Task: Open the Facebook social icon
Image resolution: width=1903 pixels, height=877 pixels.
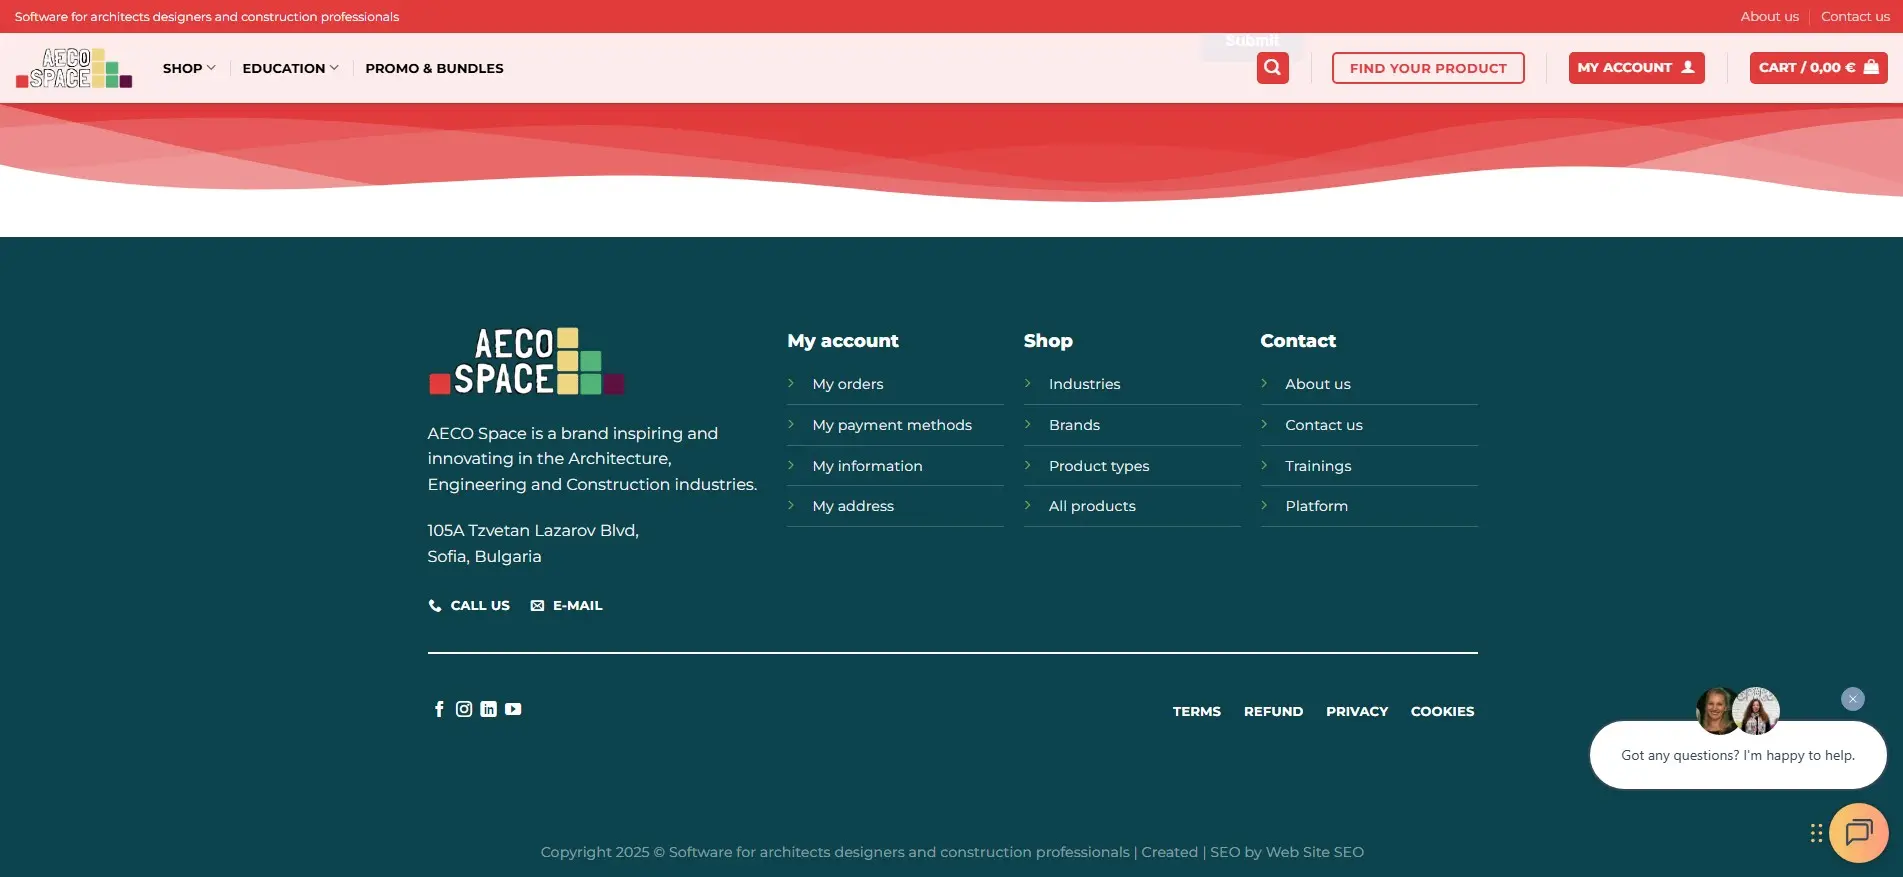Action: pyautogui.click(x=439, y=709)
